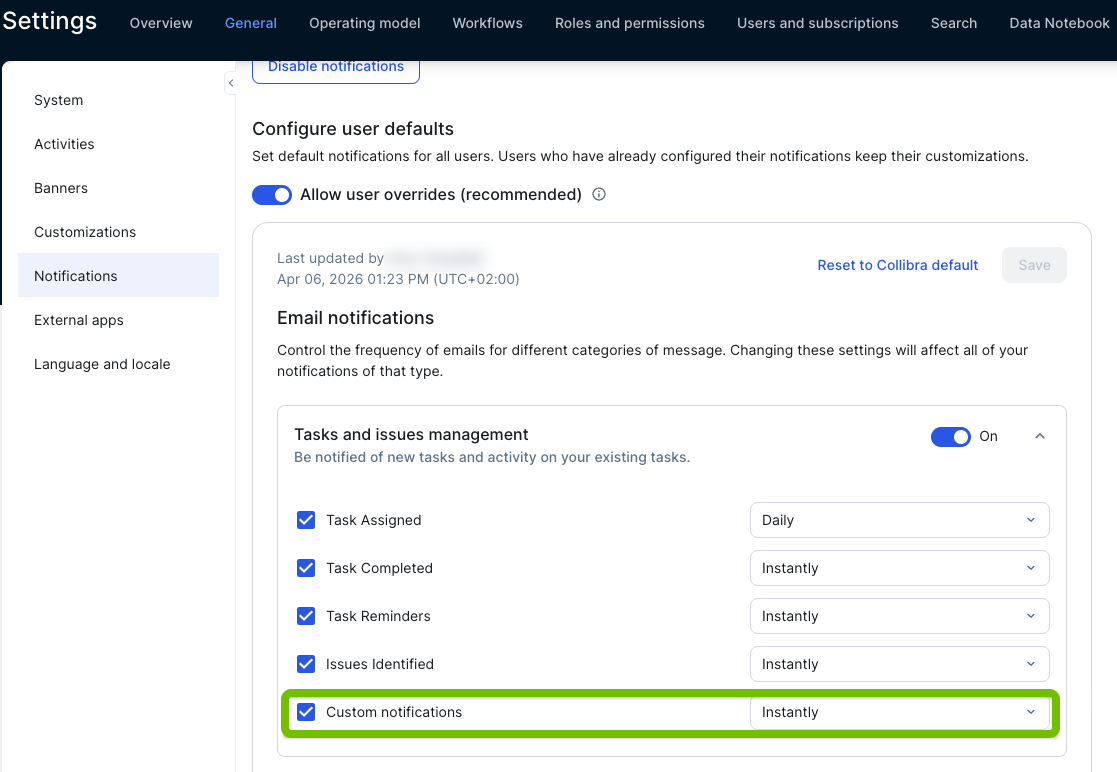Switch to the Operating model tab

click(x=365, y=23)
